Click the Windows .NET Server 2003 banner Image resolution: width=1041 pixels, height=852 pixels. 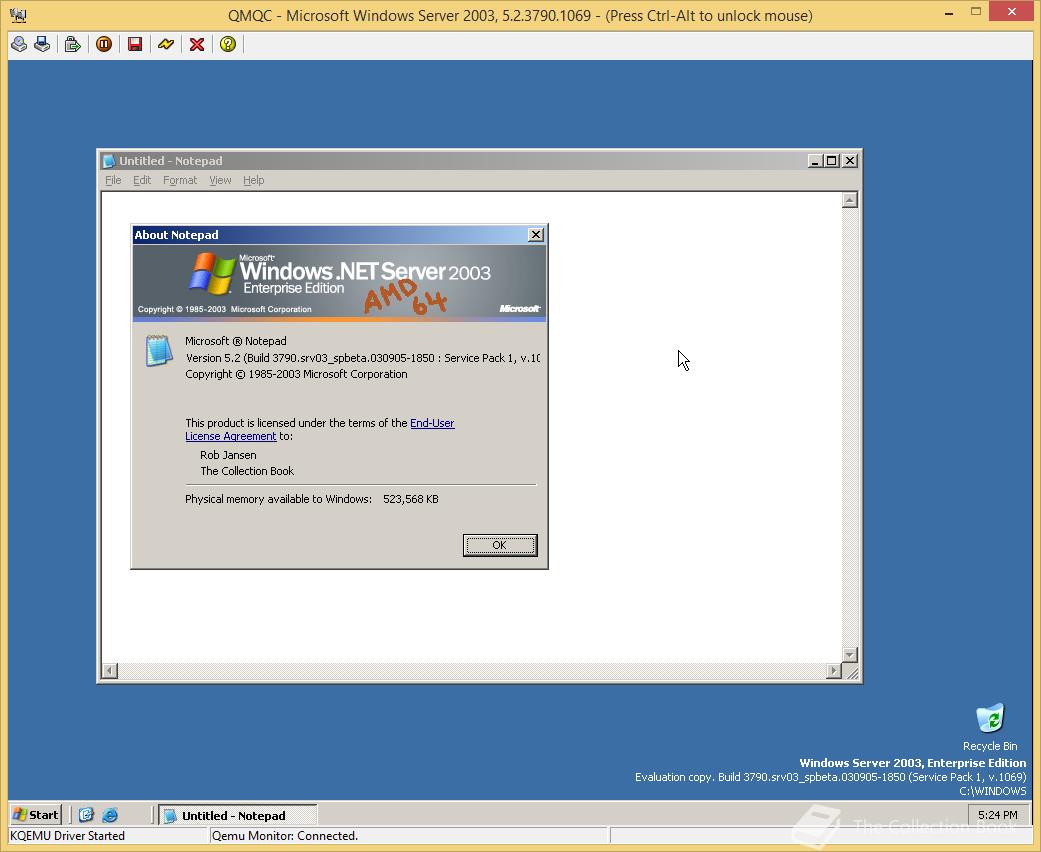(339, 283)
